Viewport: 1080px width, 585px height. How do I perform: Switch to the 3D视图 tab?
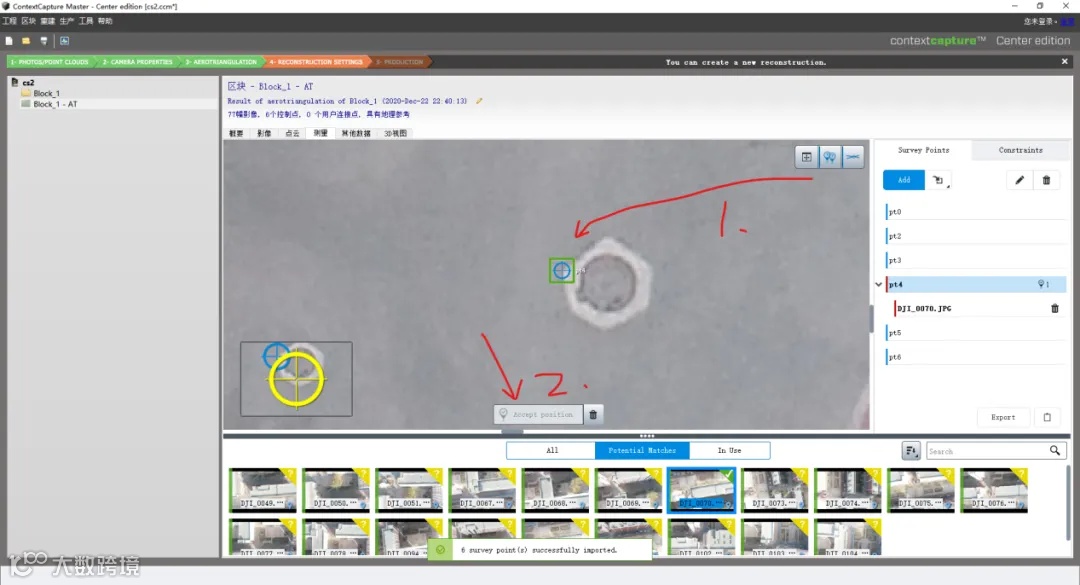pos(395,133)
